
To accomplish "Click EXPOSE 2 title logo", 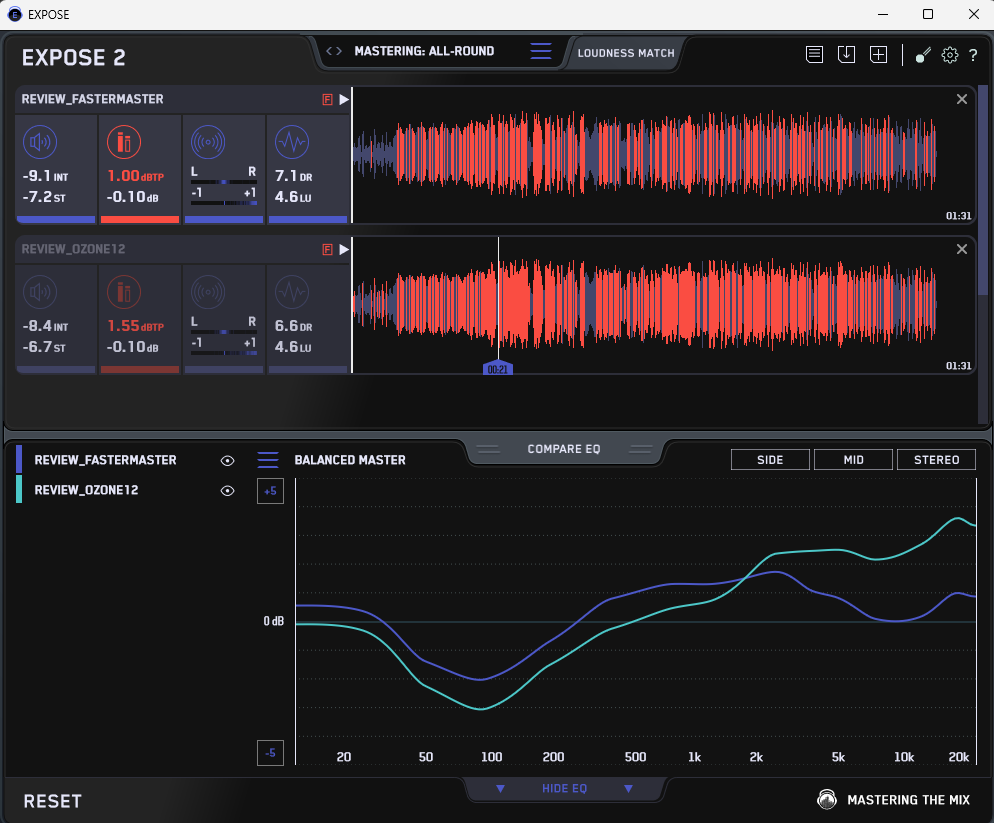I will coord(74,58).
